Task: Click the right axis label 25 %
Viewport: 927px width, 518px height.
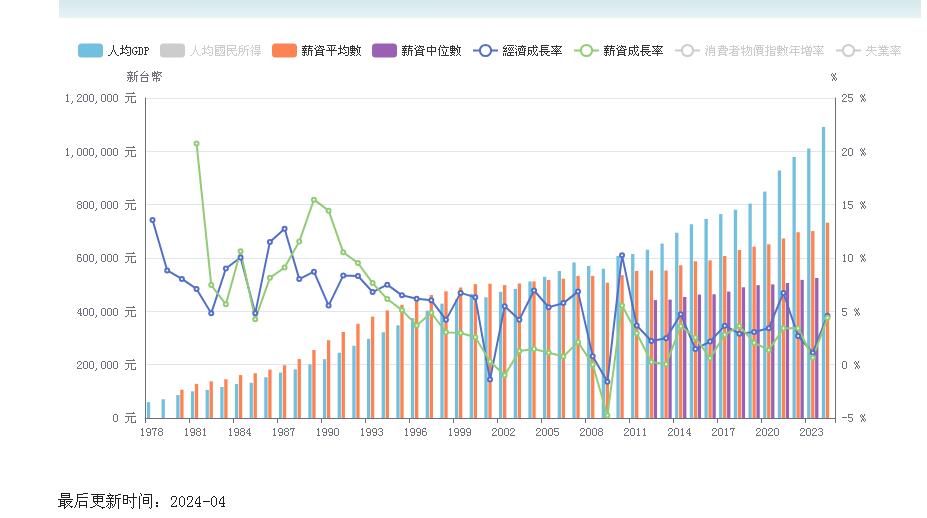Action: pos(854,98)
